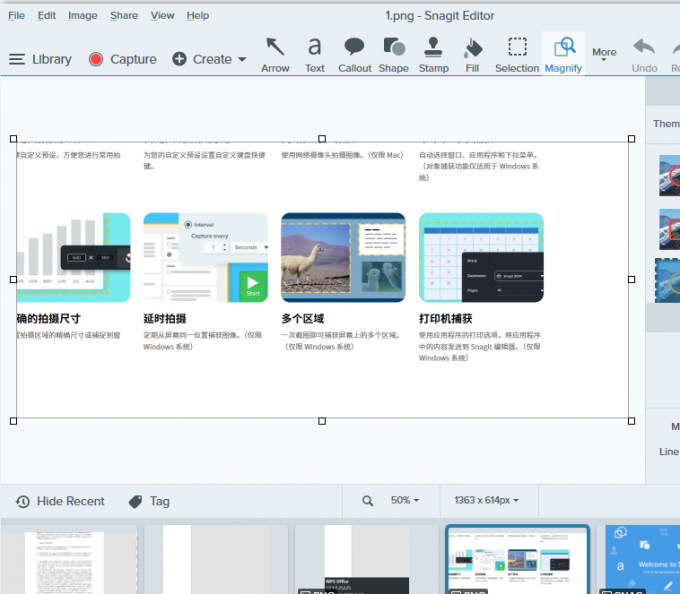The width and height of the screenshot is (680, 594).
Task: Open the File menu
Action: point(16,16)
